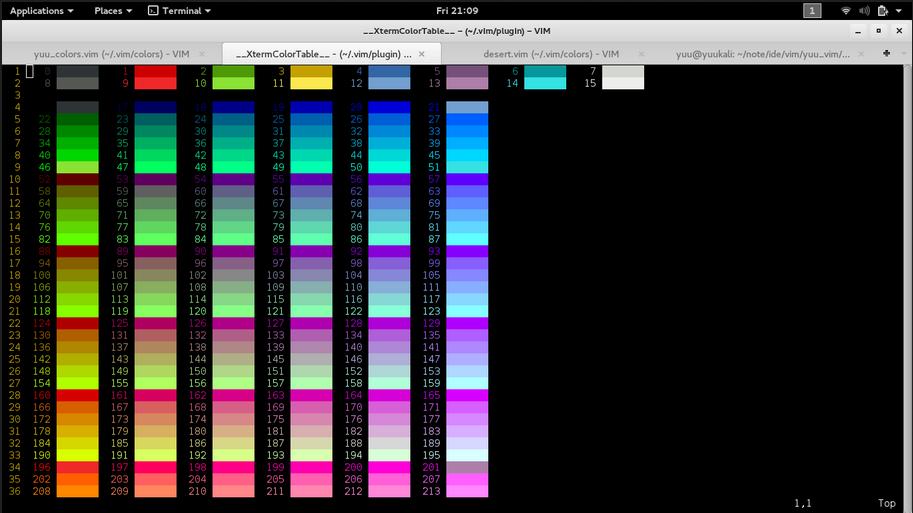Add a new terminal tab with plus icon
Viewport: 913px width, 513px height.
(886, 53)
